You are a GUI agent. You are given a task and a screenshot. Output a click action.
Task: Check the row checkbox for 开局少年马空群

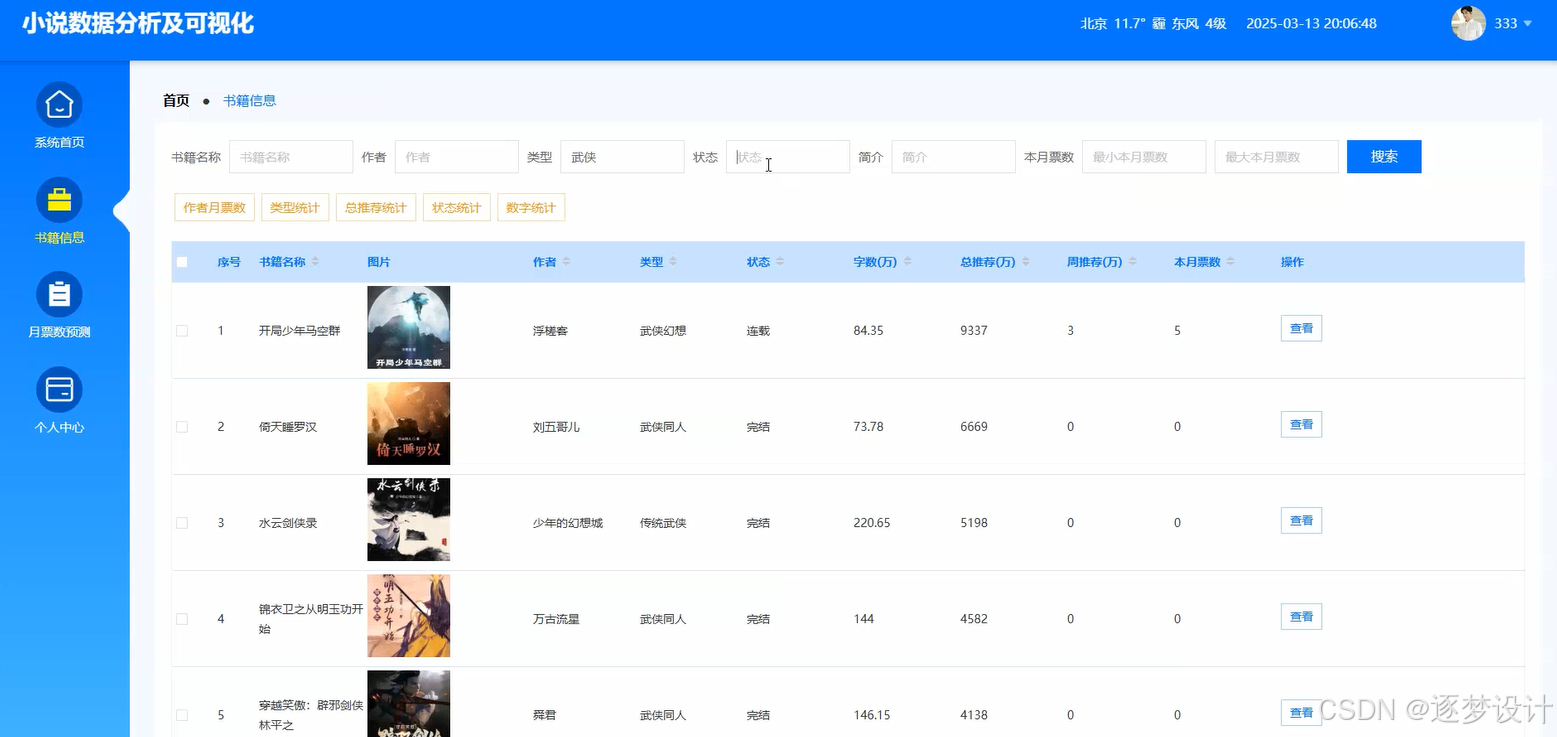pos(182,329)
